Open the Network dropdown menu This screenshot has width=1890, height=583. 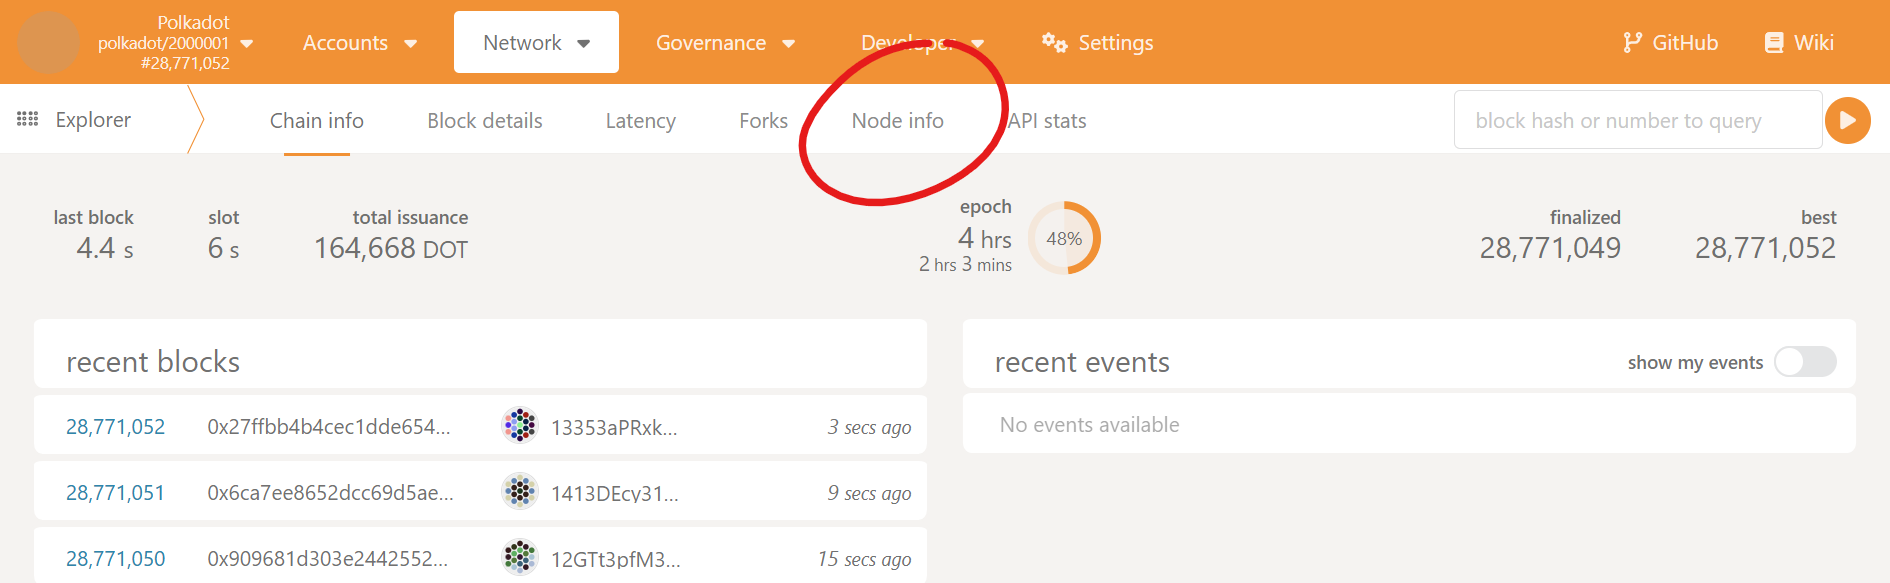point(536,42)
